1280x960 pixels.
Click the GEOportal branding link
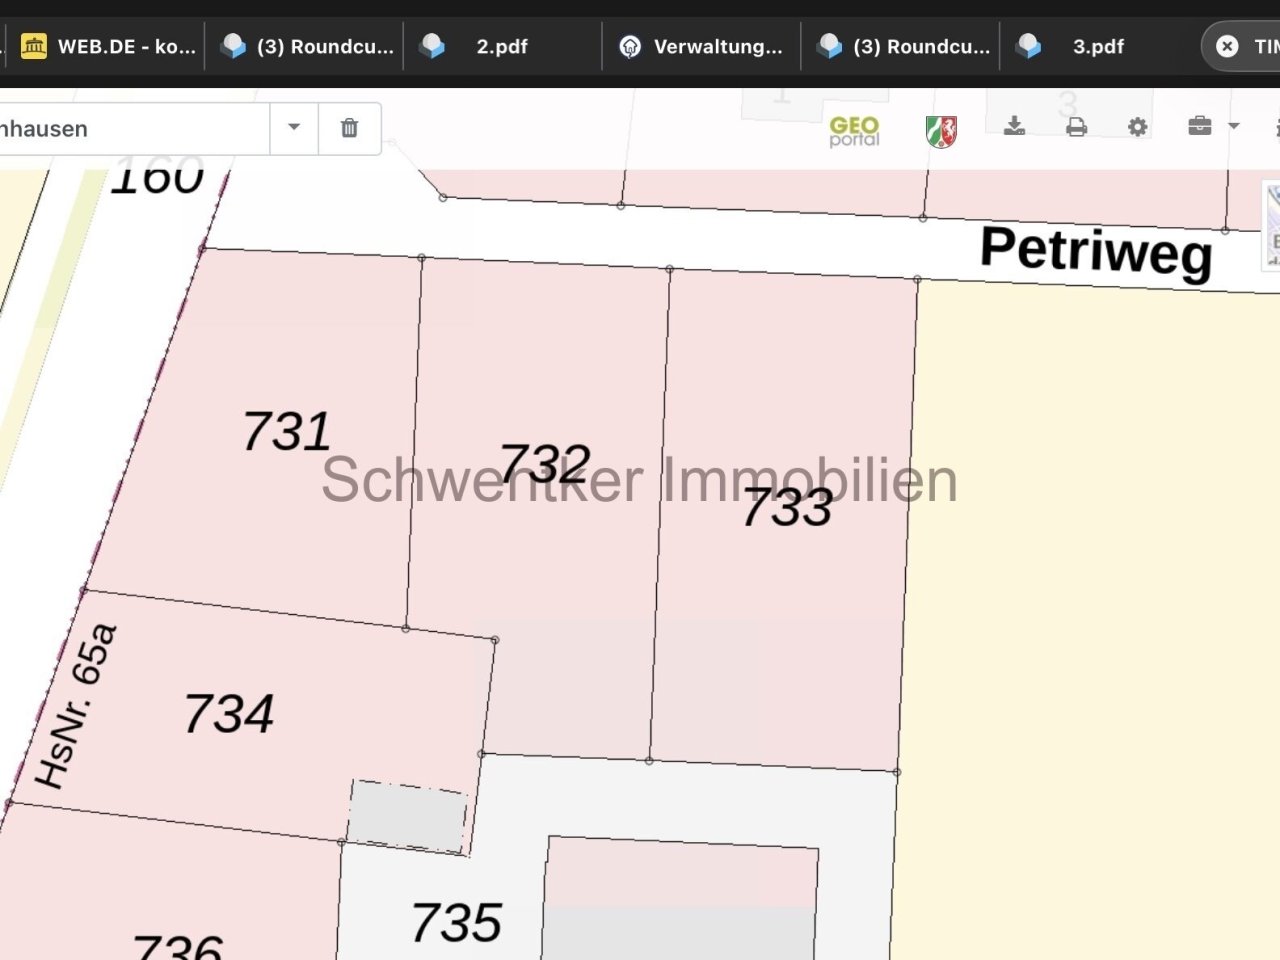coord(853,130)
